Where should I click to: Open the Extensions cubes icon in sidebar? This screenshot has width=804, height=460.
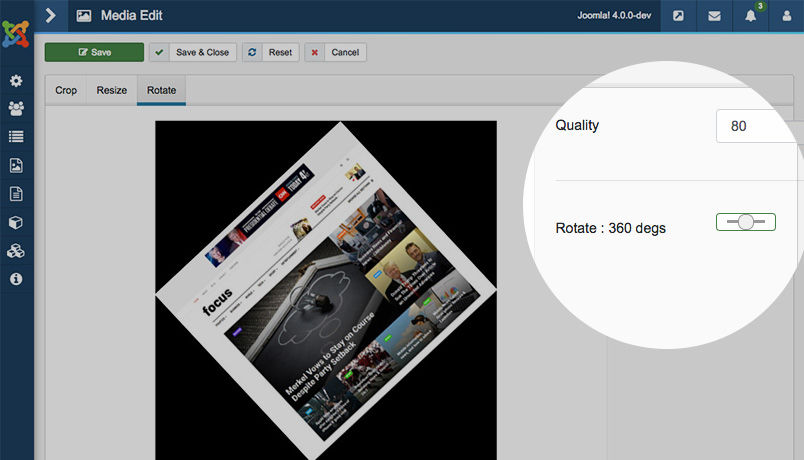16,250
